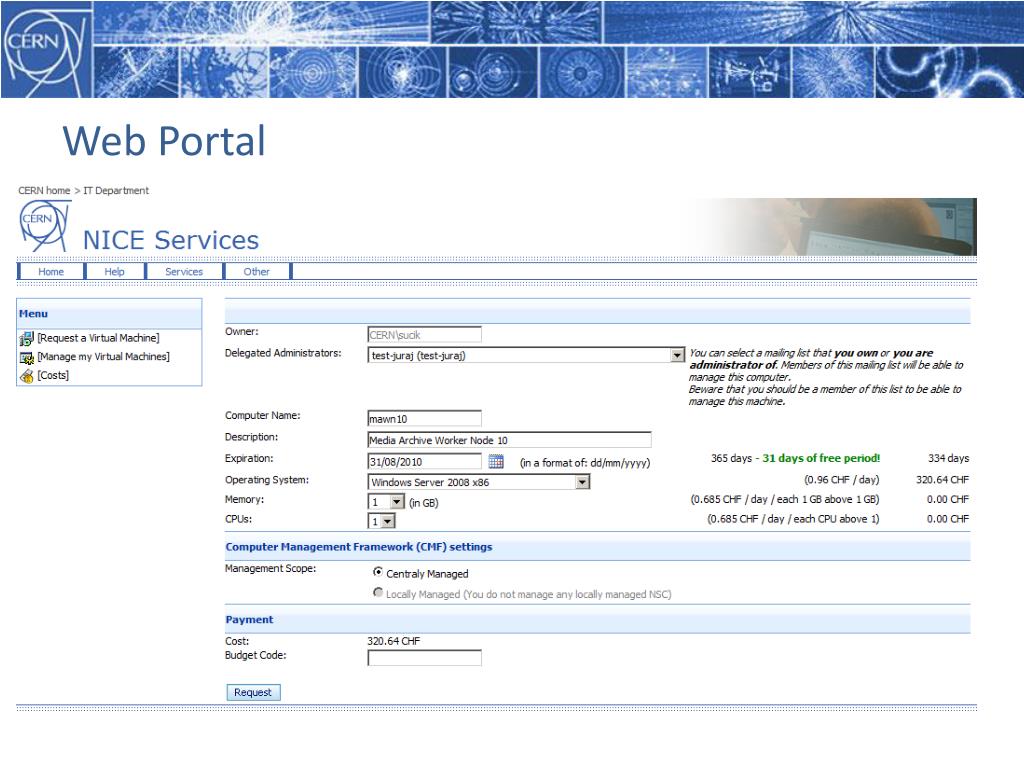Open the Help navigation tab
This screenshot has height=768, width=1024.
114,272
